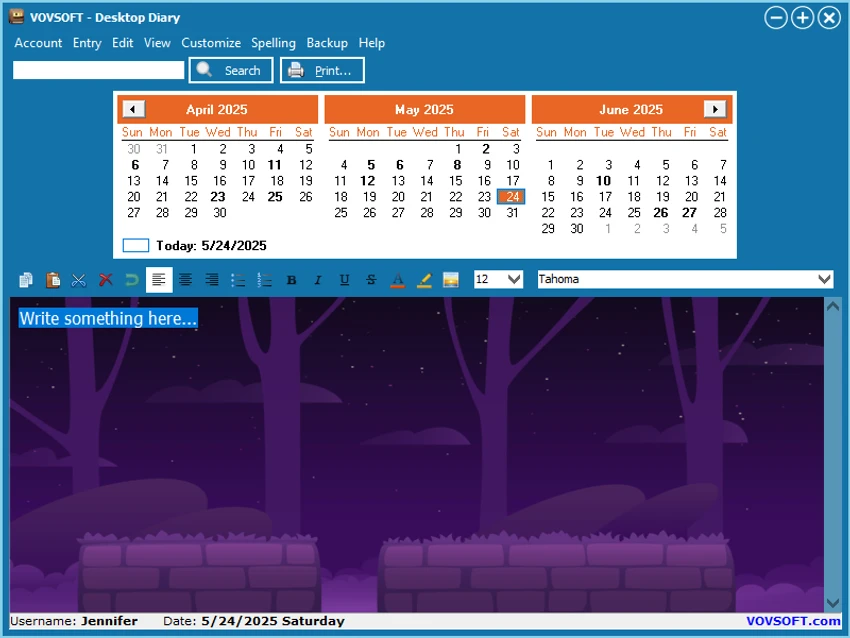Click Today: 5/24/2025 link

tap(211, 246)
